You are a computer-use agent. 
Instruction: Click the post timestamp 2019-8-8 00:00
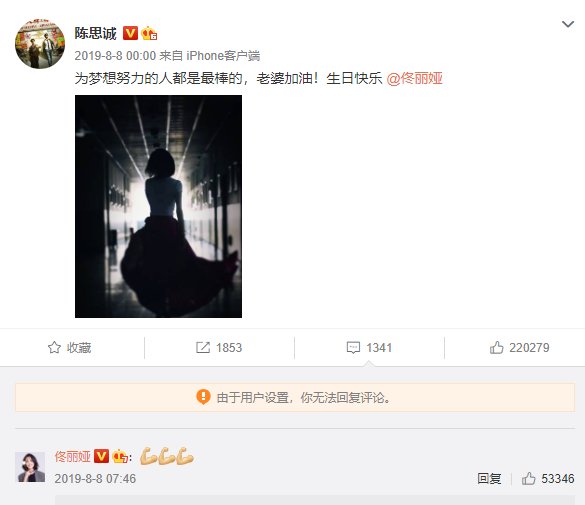pos(115,56)
